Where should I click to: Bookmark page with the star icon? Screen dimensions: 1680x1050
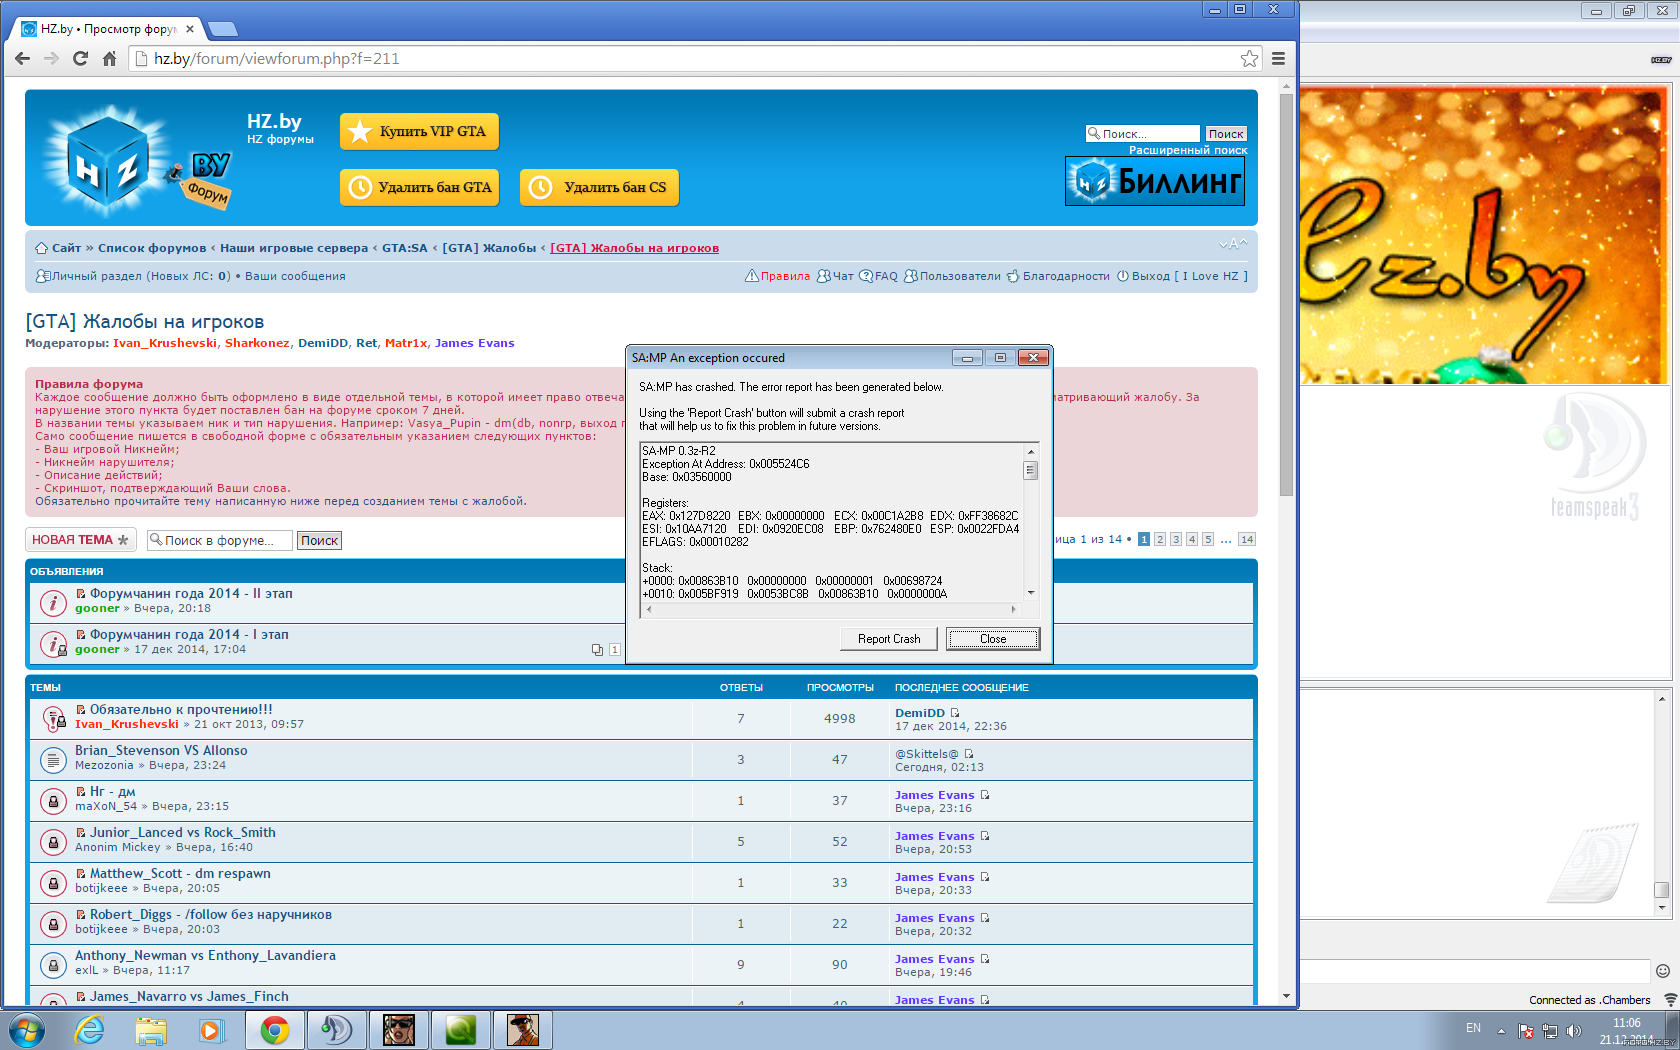1249,59
